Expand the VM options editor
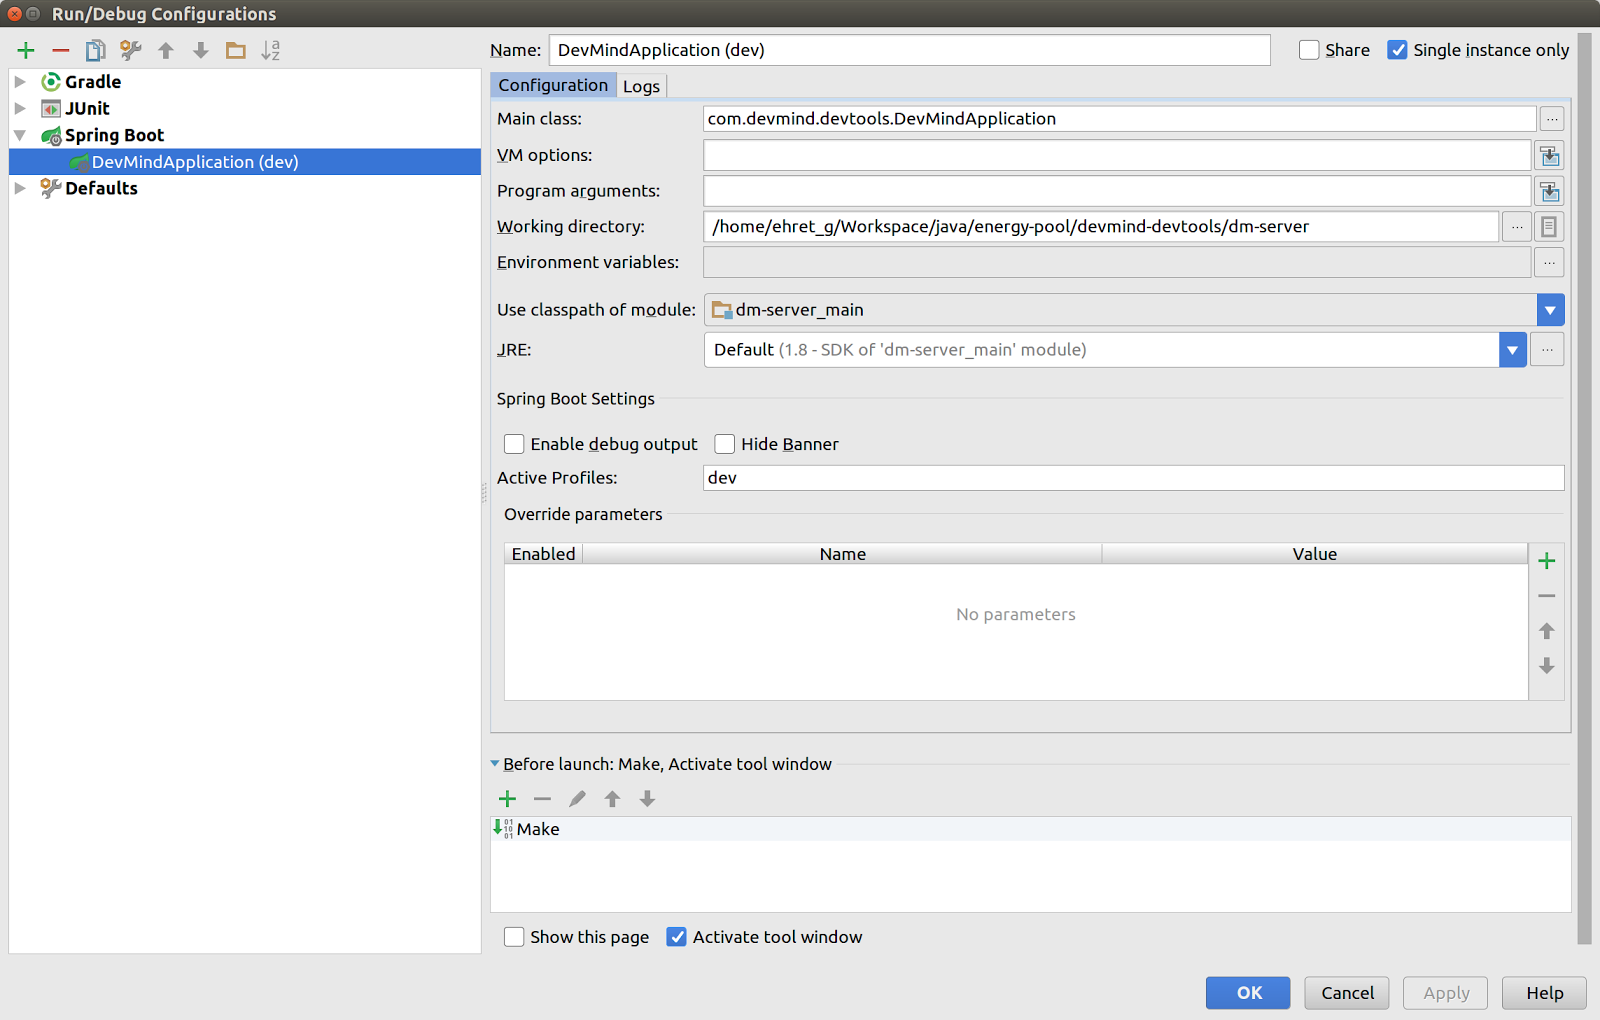The width and height of the screenshot is (1600, 1020). (x=1550, y=156)
